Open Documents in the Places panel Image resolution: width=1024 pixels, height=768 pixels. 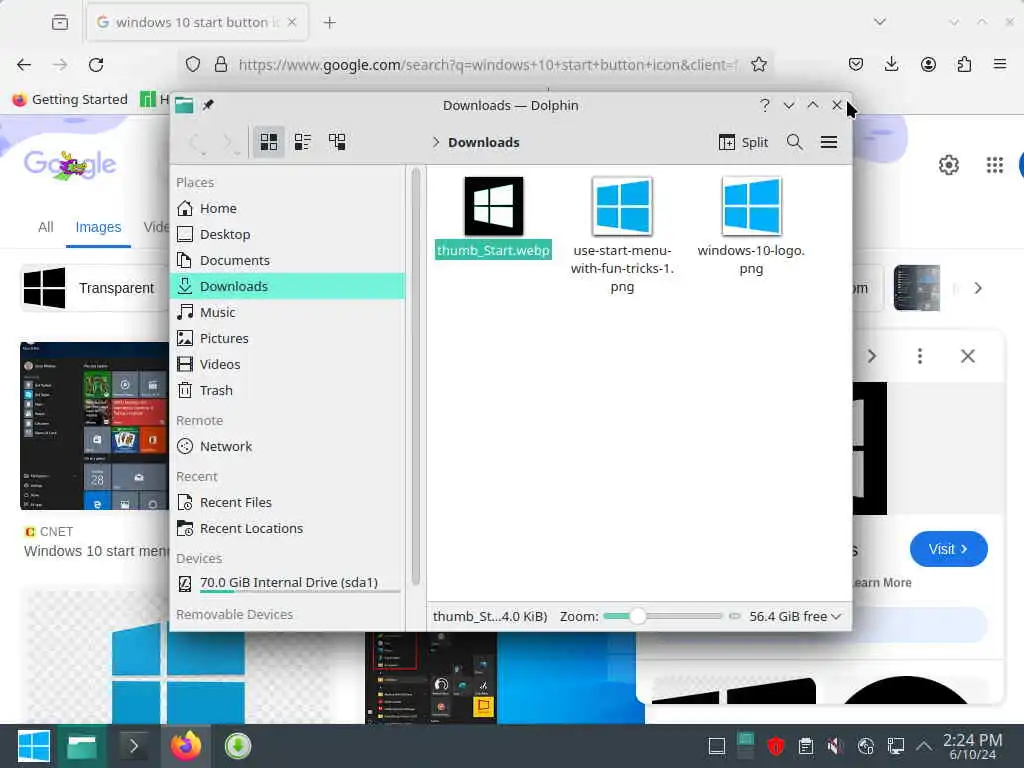click(287, 261)
